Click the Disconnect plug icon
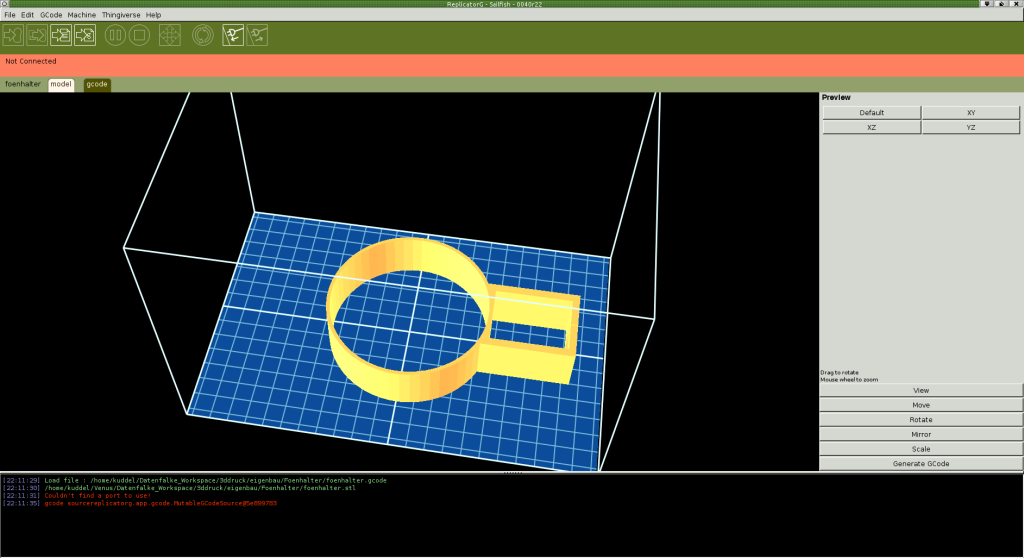This screenshot has width=1024, height=558. pos(257,35)
